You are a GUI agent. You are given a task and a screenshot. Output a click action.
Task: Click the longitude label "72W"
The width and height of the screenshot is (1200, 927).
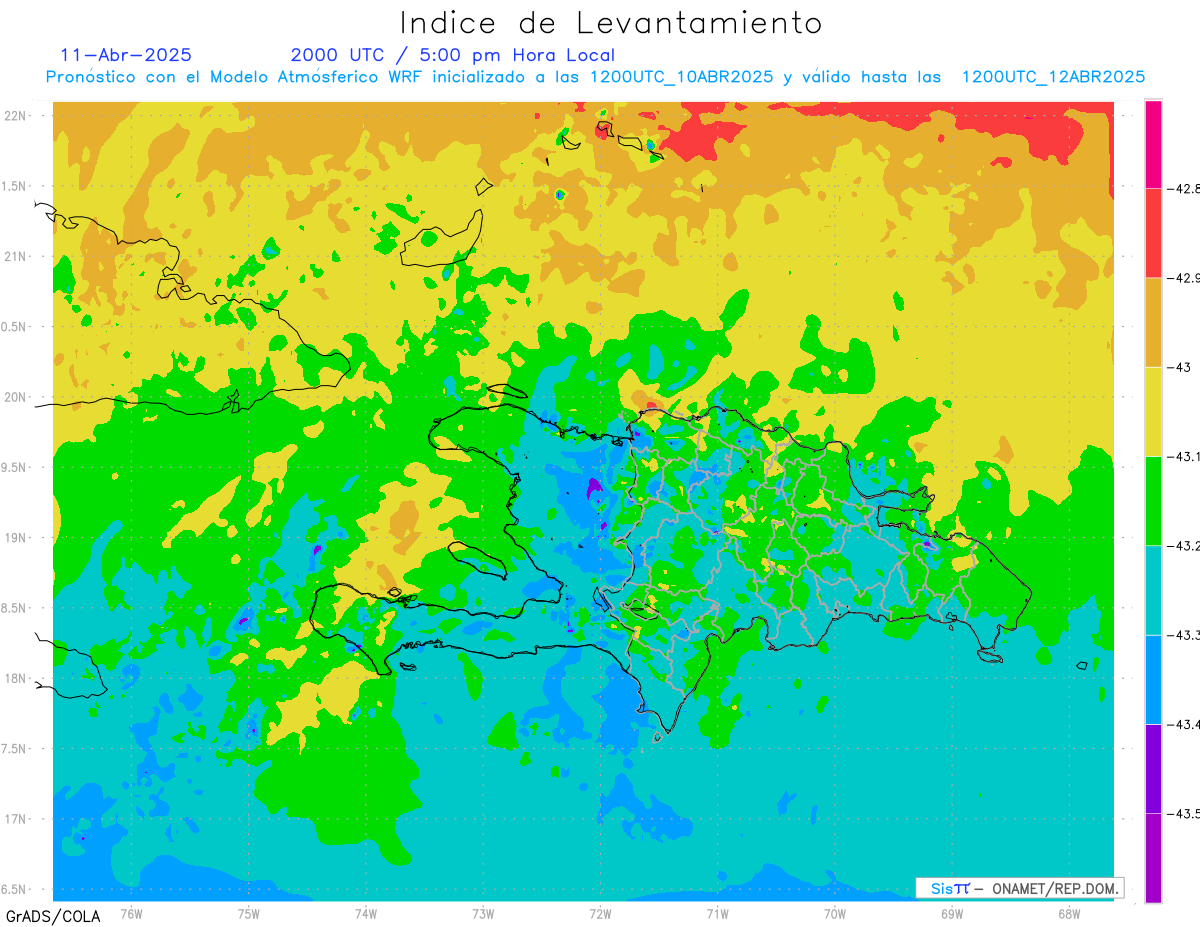point(600,914)
